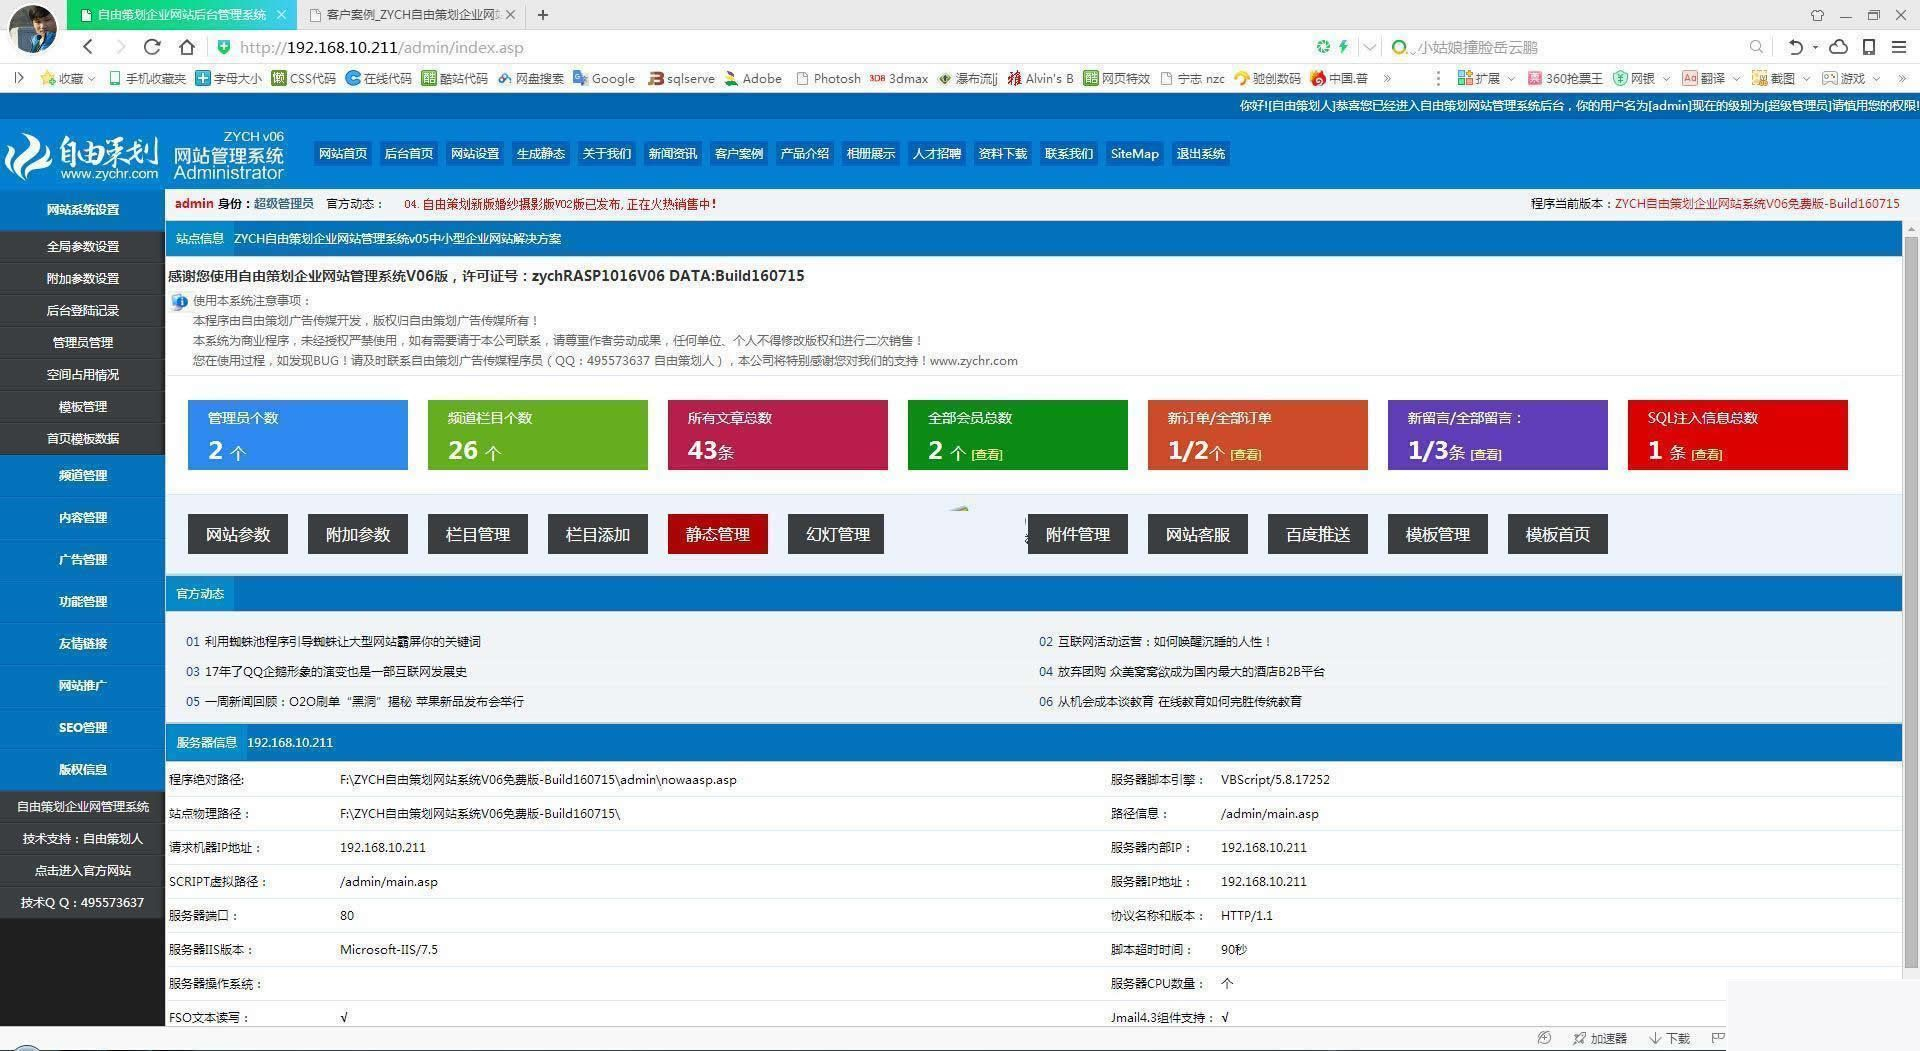Open the Photoshop bookmark
This screenshot has height=1051, width=1920.
828,78
